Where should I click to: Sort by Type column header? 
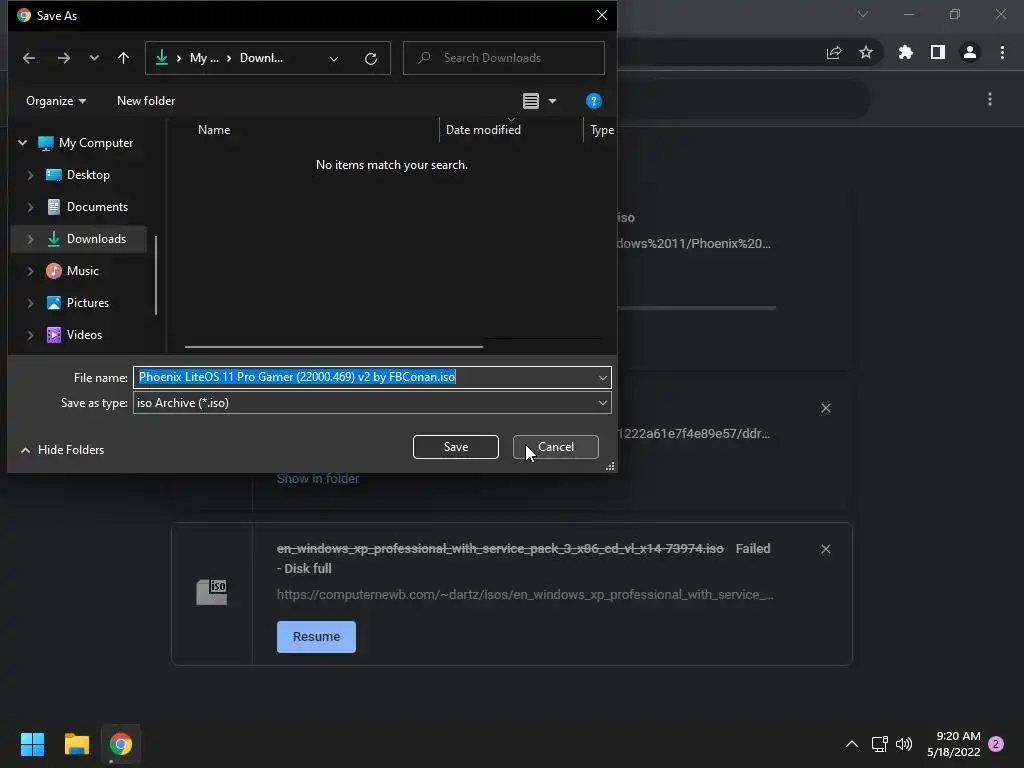pos(601,130)
